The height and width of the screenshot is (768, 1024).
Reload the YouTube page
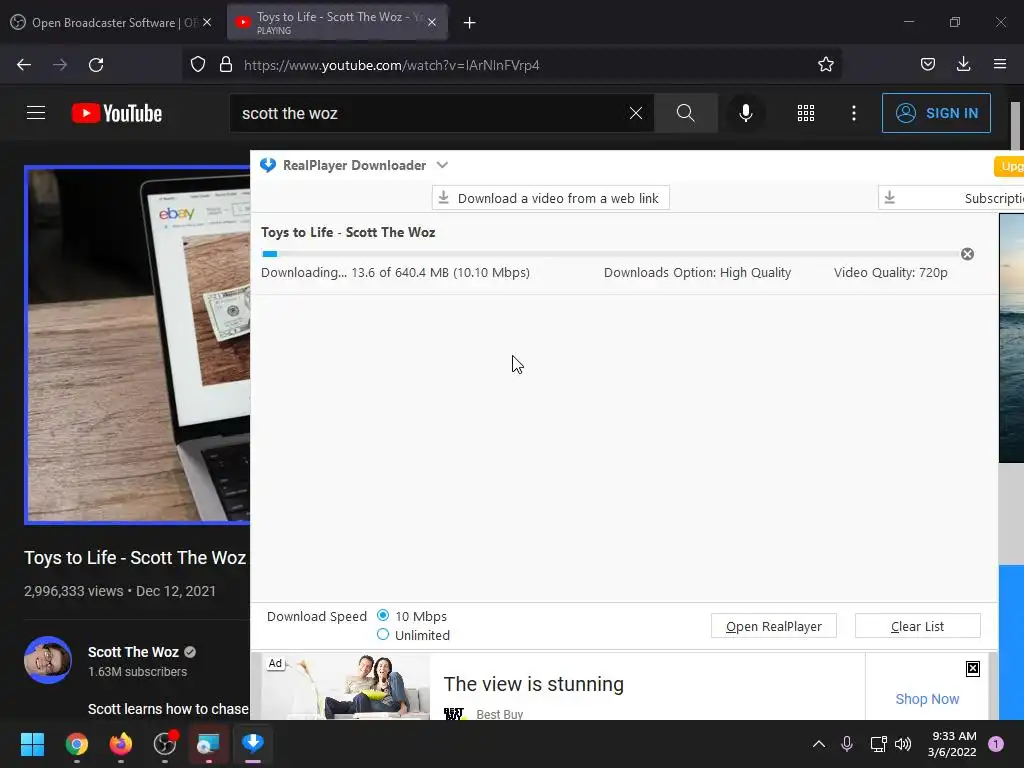pyautogui.click(x=96, y=65)
